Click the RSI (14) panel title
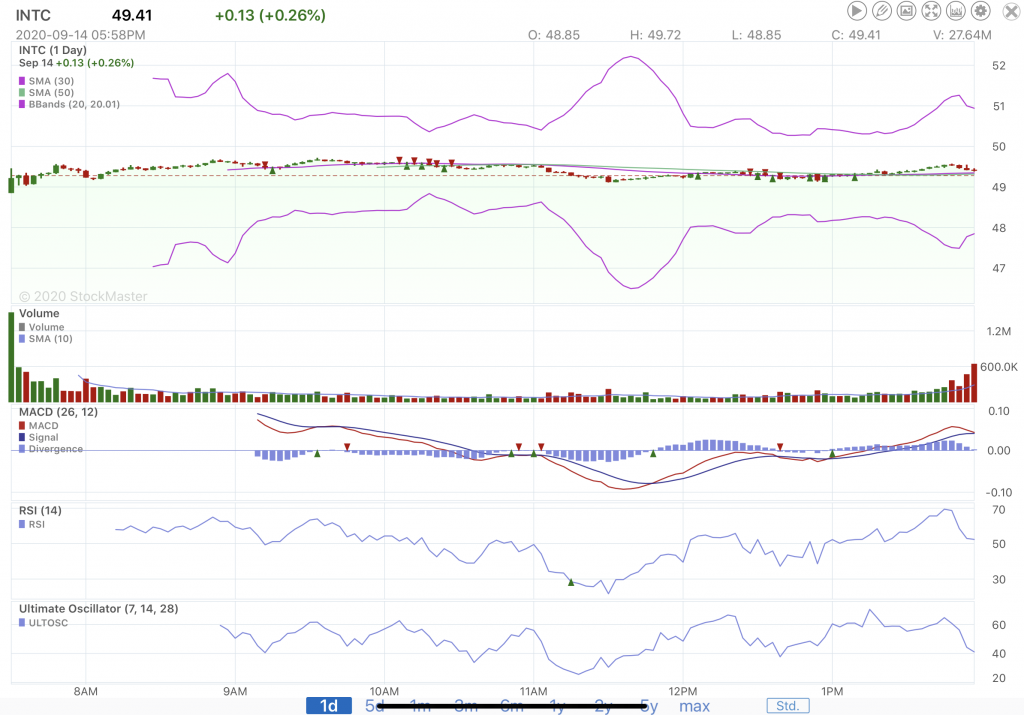The height and width of the screenshot is (715, 1024). click(40, 511)
